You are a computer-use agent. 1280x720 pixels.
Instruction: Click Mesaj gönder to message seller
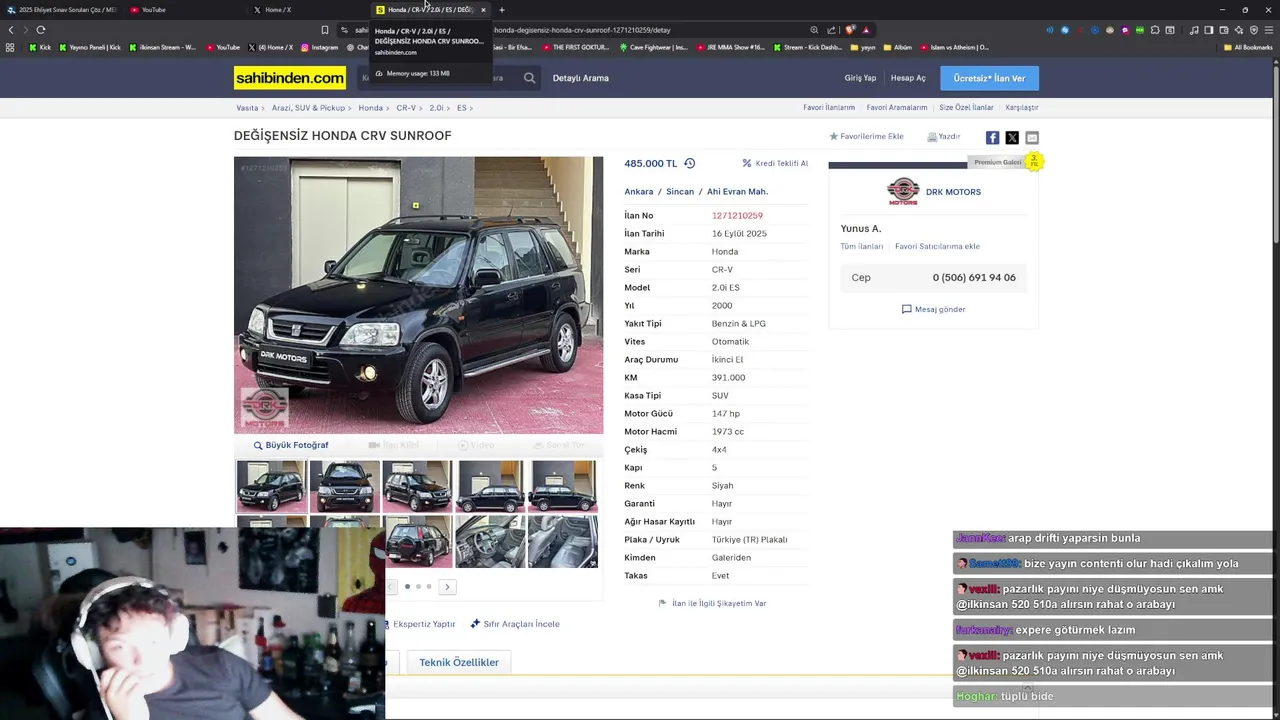click(x=934, y=310)
